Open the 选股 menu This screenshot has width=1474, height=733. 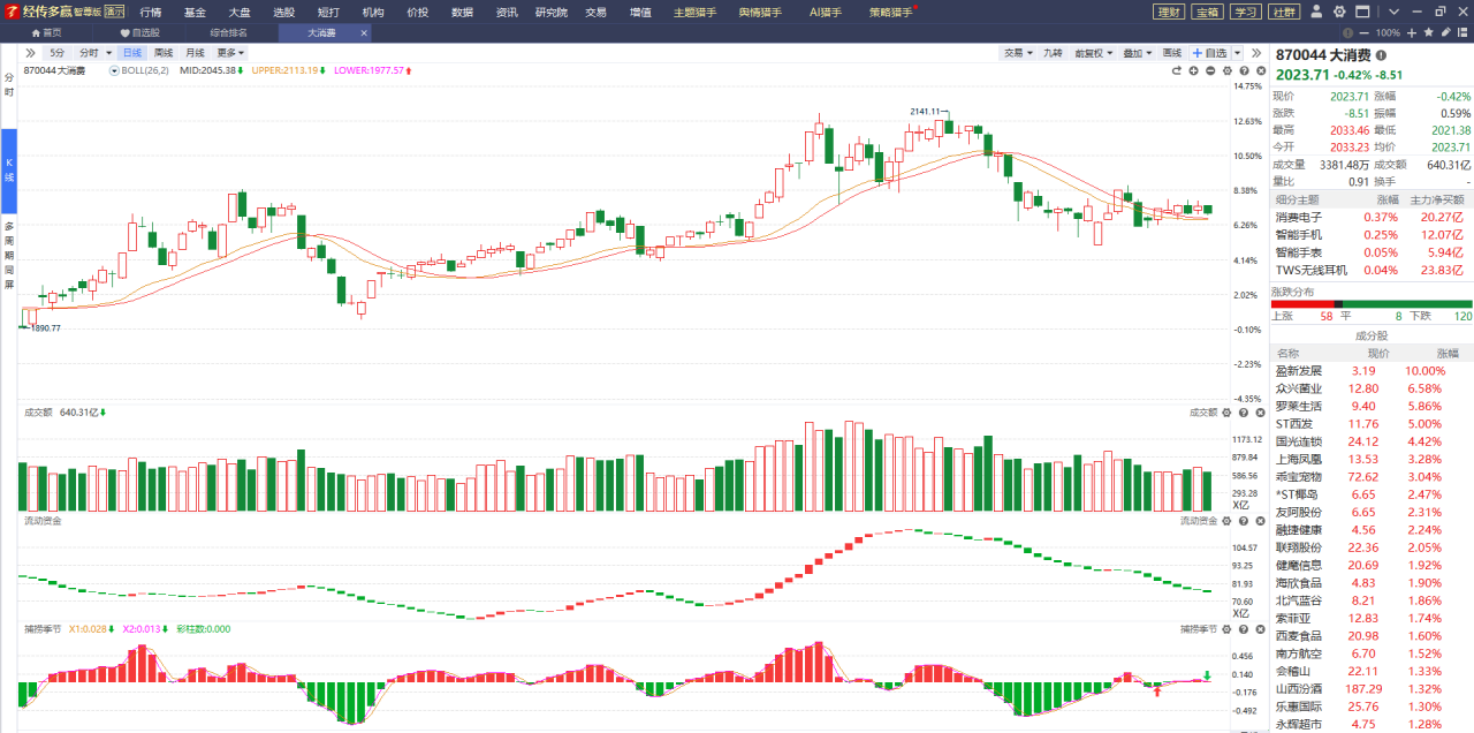pyautogui.click(x=284, y=12)
